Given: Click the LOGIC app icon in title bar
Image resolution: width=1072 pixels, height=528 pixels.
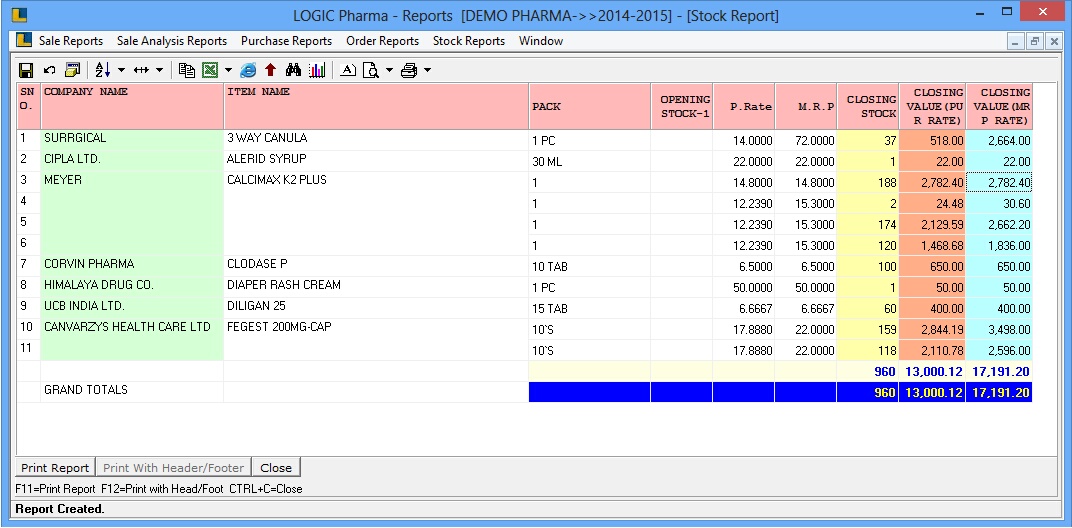Looking at the screenshot, I should tap(21, 13).
